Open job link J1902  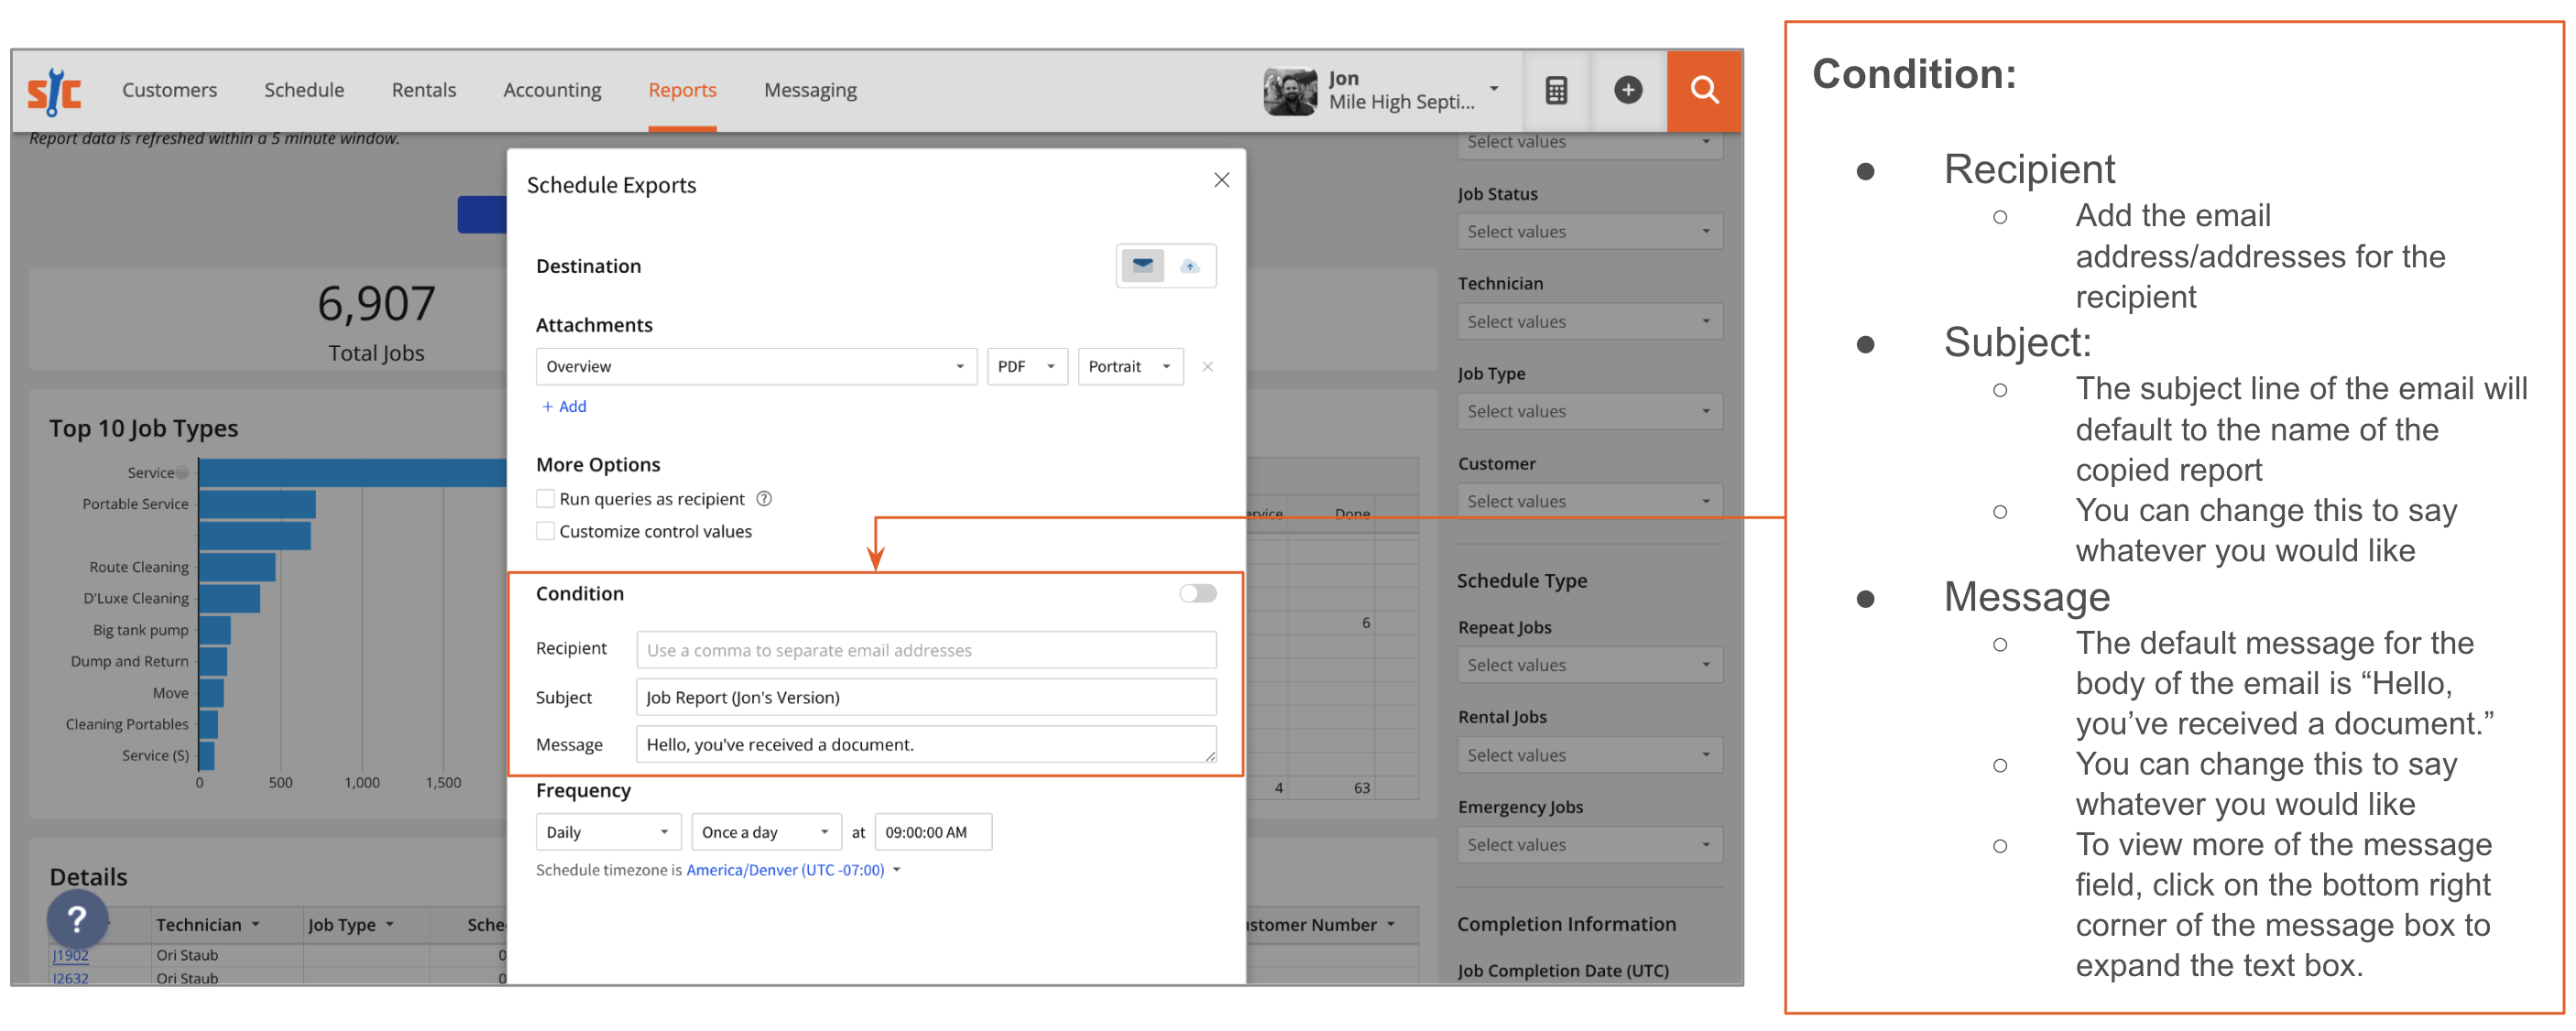click(x=70, y=956)
